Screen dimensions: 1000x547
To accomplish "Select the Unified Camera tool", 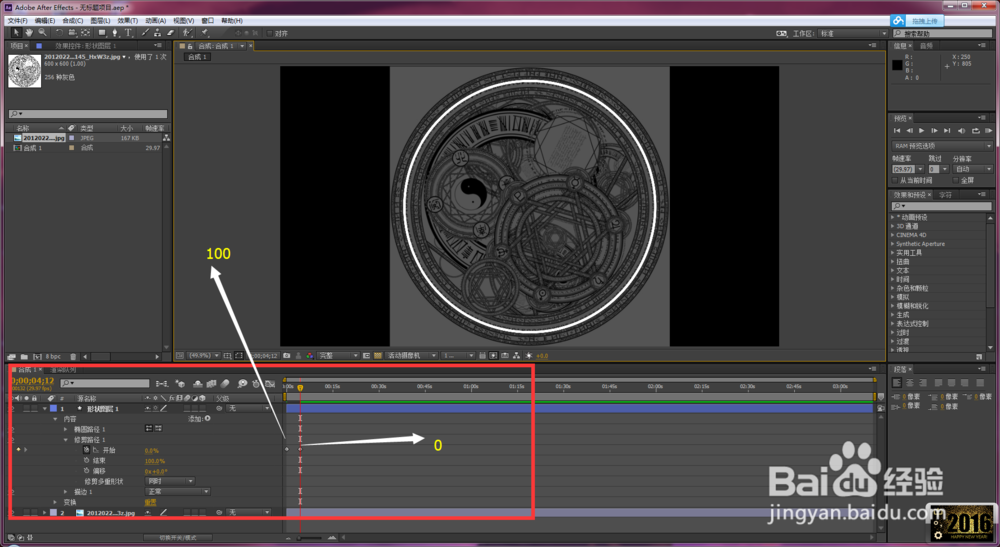I will coord(72,33).
